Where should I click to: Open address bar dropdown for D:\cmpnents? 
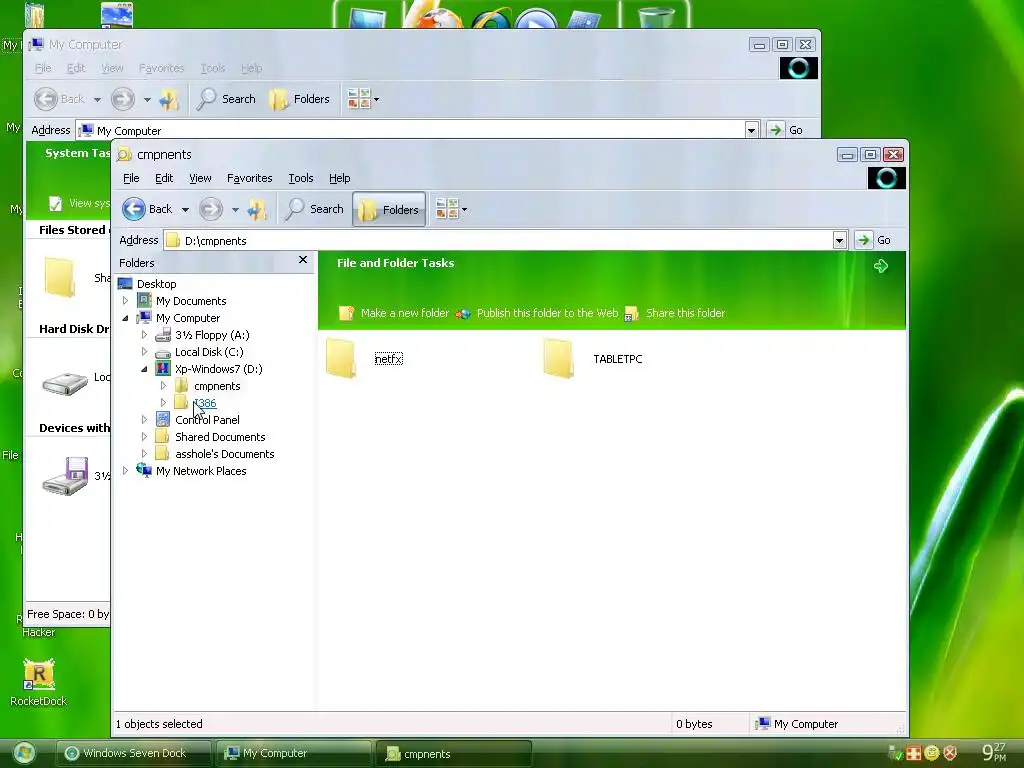pyautogui.click(x=840, y=240)
